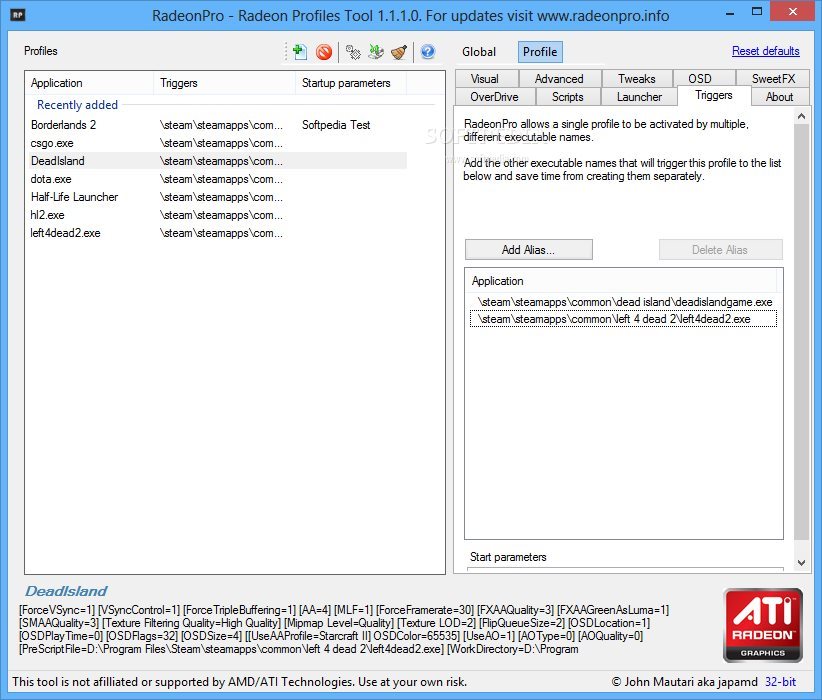Open the Visual tab
This screenshot has width=822, height=700.
[486, 79]
